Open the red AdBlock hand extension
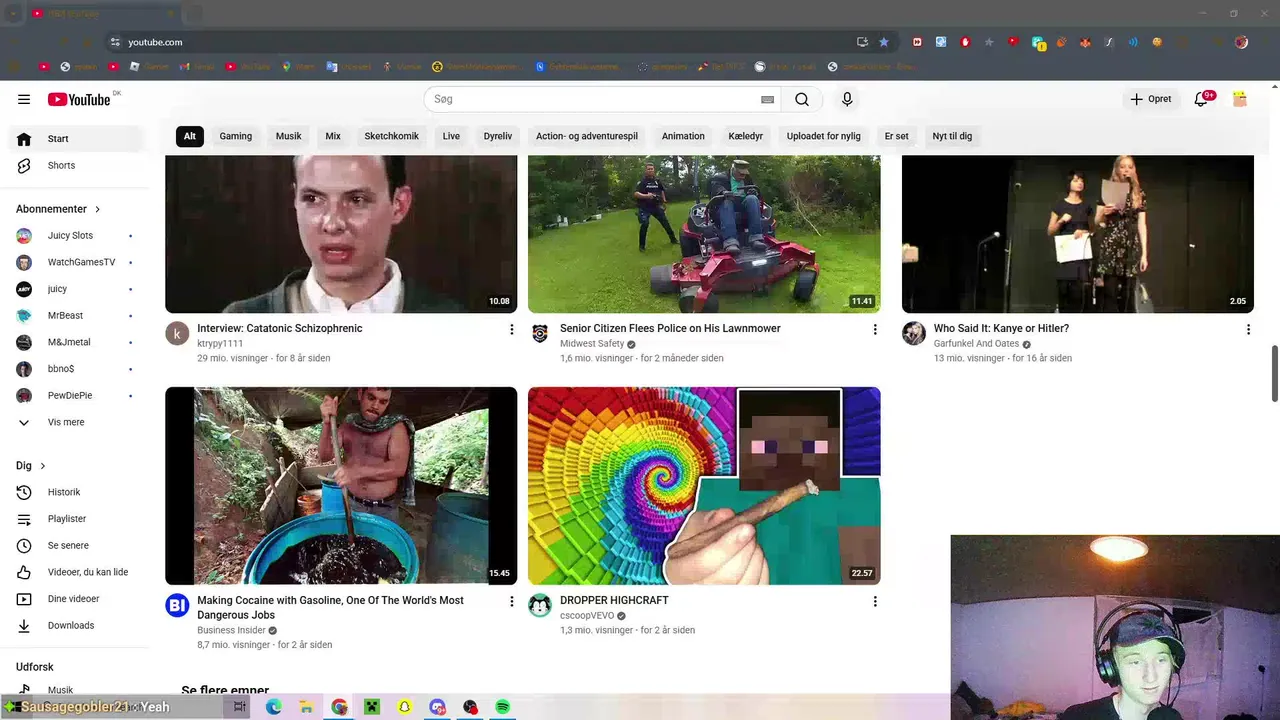 click(965, 42)
